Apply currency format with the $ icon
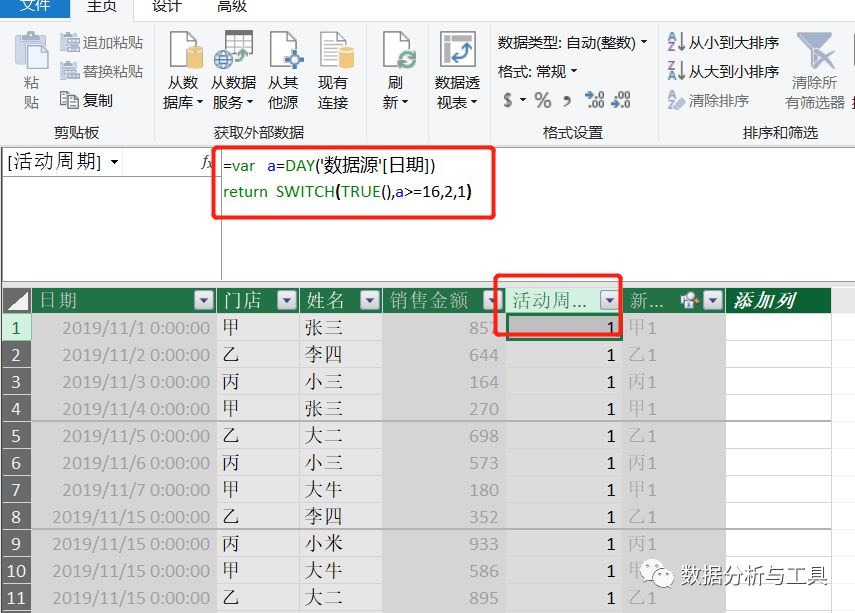Screen dimensions: 855x613 tap(510, 98)
